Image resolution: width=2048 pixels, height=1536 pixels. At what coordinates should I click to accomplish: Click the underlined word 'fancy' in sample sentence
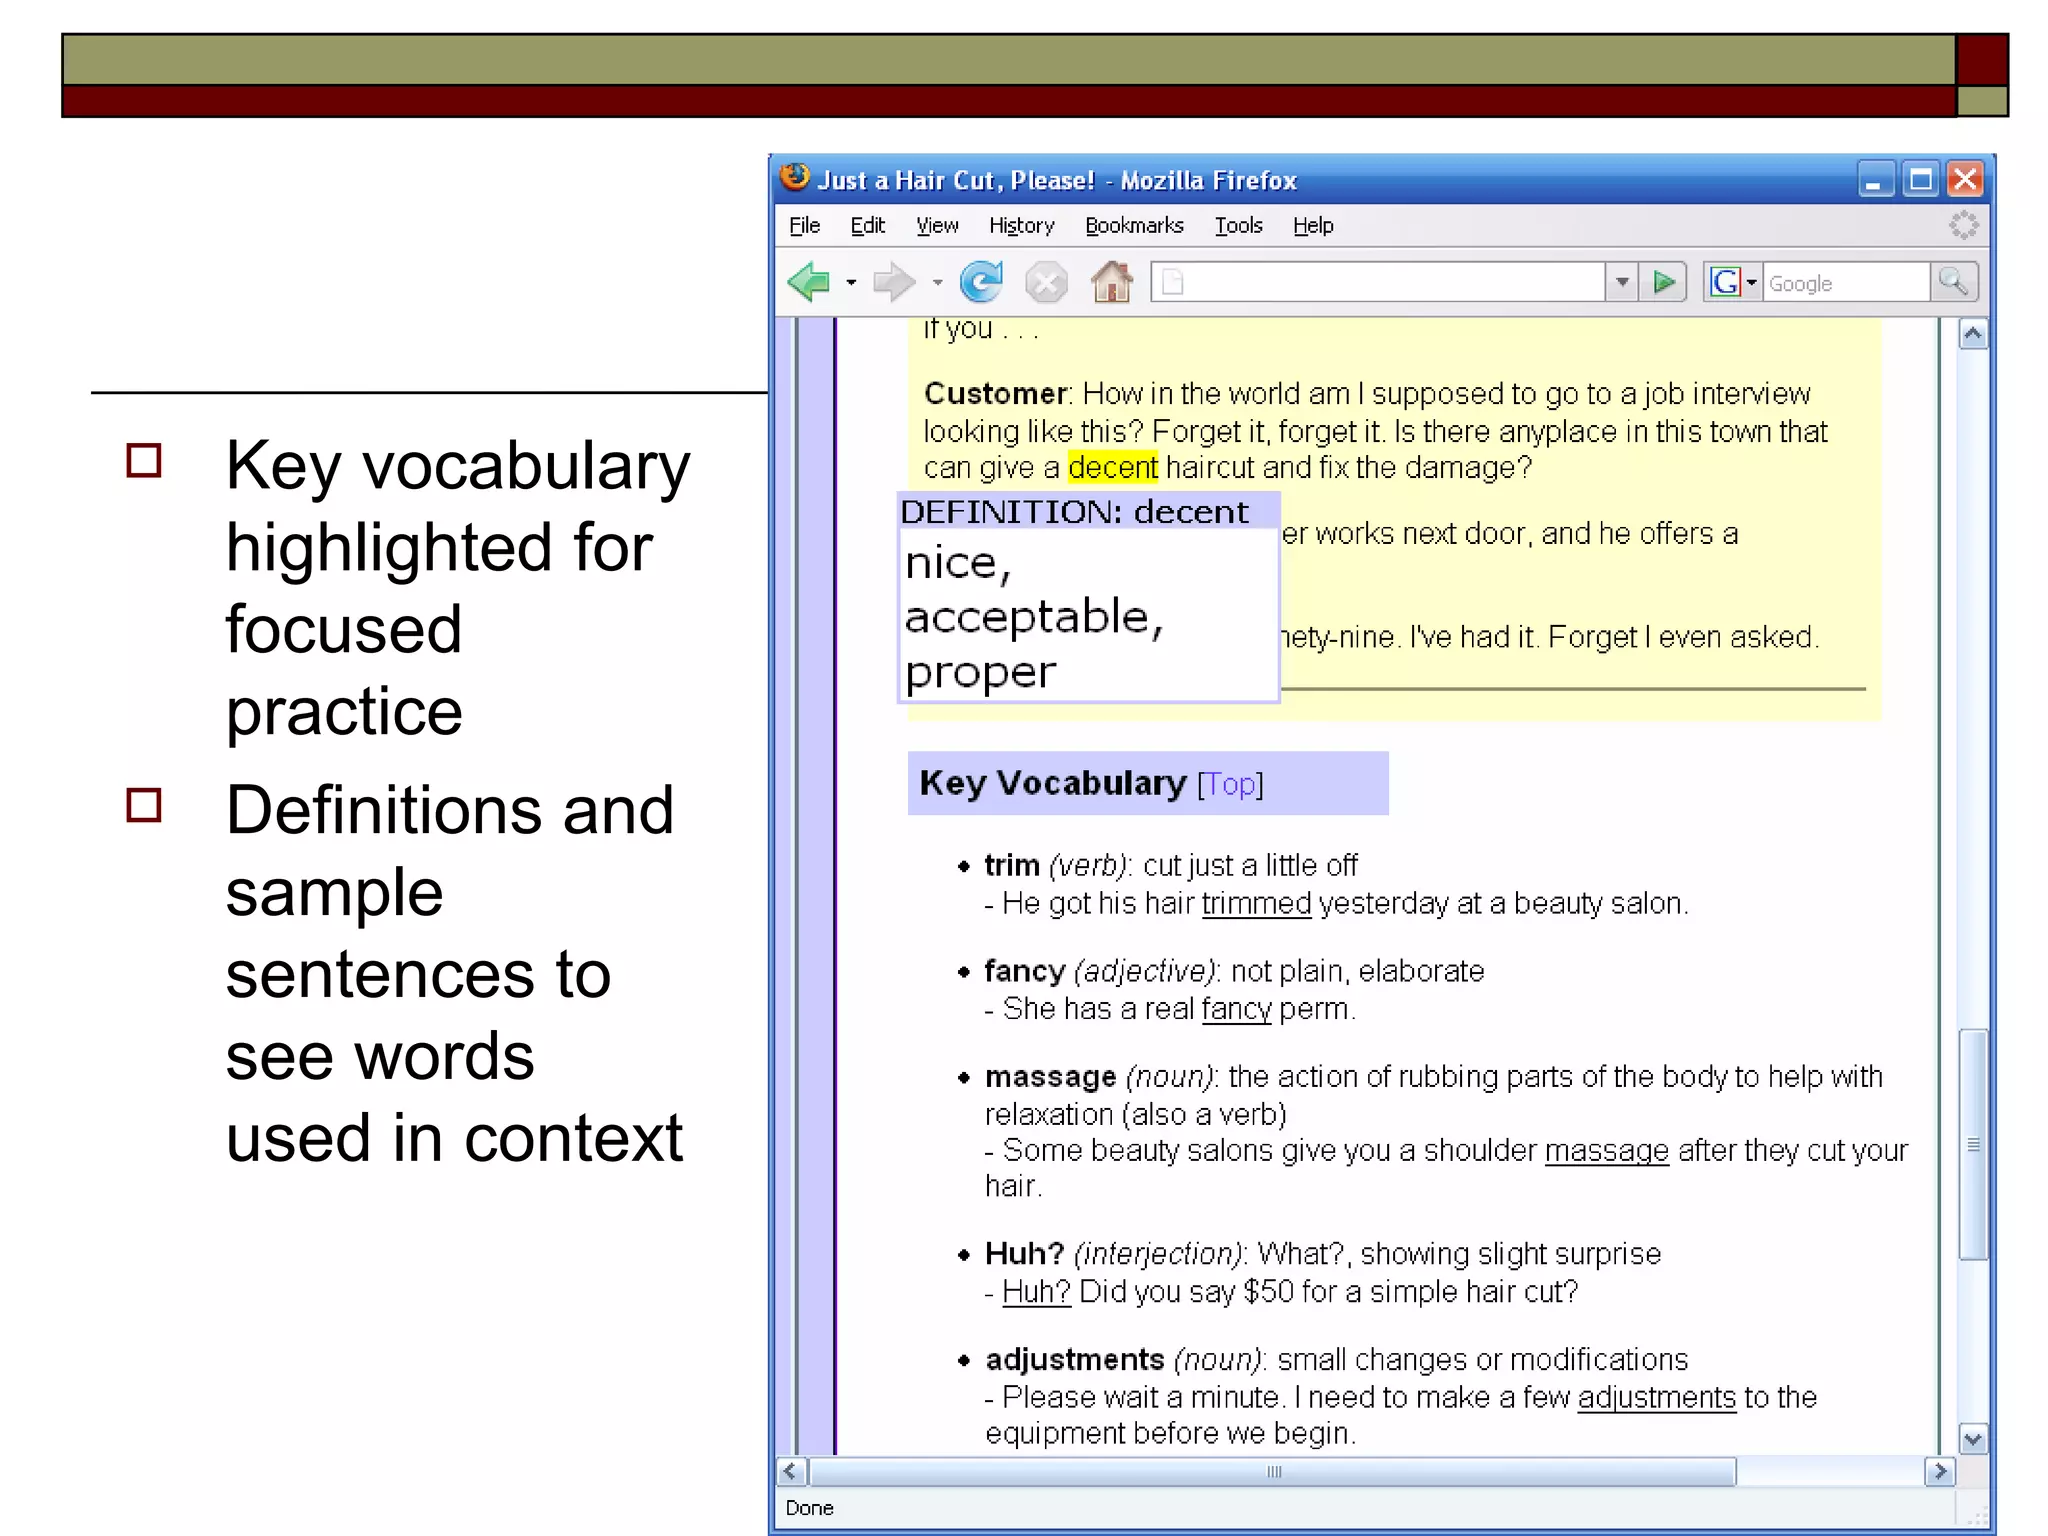(1236, 1009)
